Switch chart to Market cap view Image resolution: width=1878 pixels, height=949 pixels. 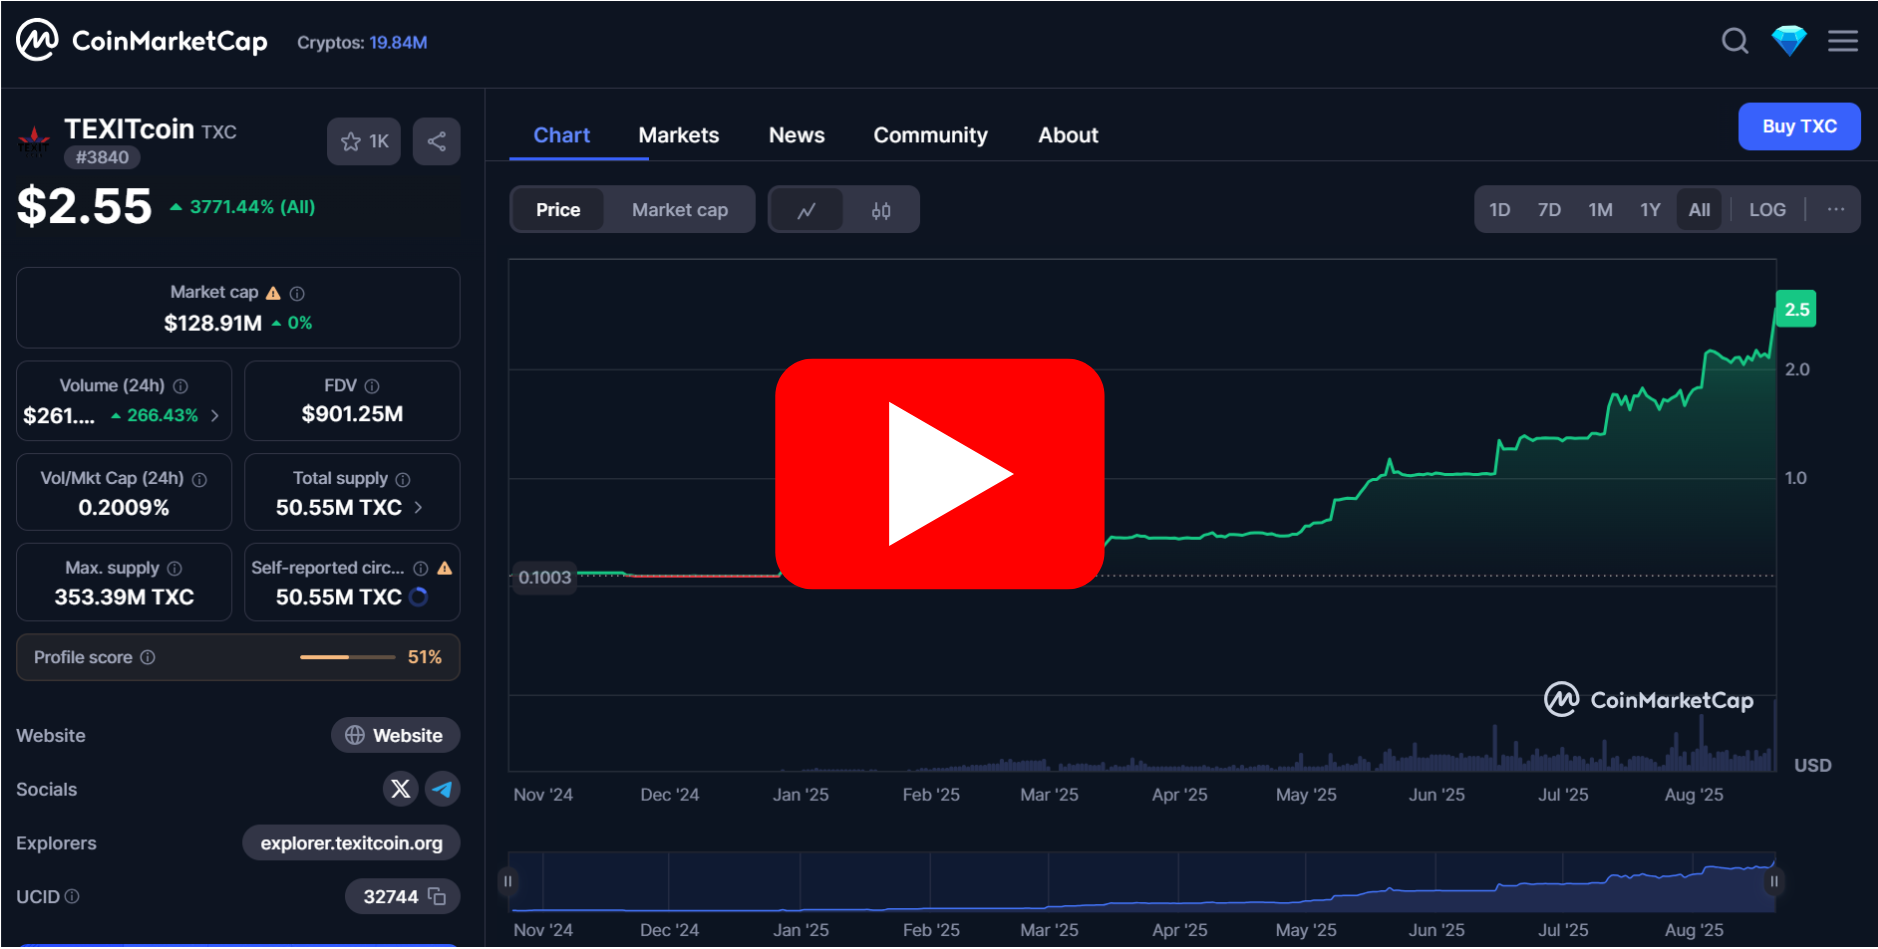(x=680, y=210)
